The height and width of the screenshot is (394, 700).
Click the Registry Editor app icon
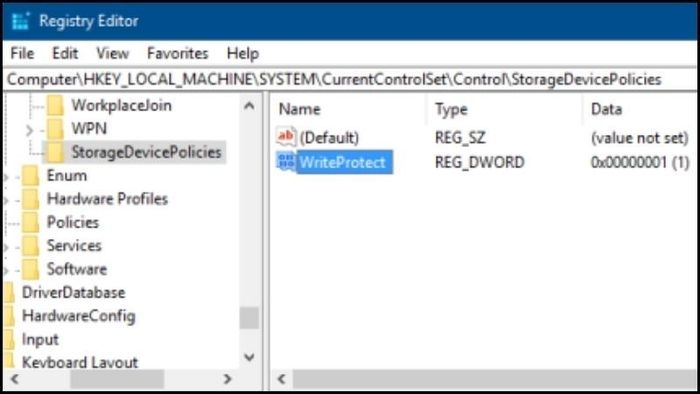point(20,21)
